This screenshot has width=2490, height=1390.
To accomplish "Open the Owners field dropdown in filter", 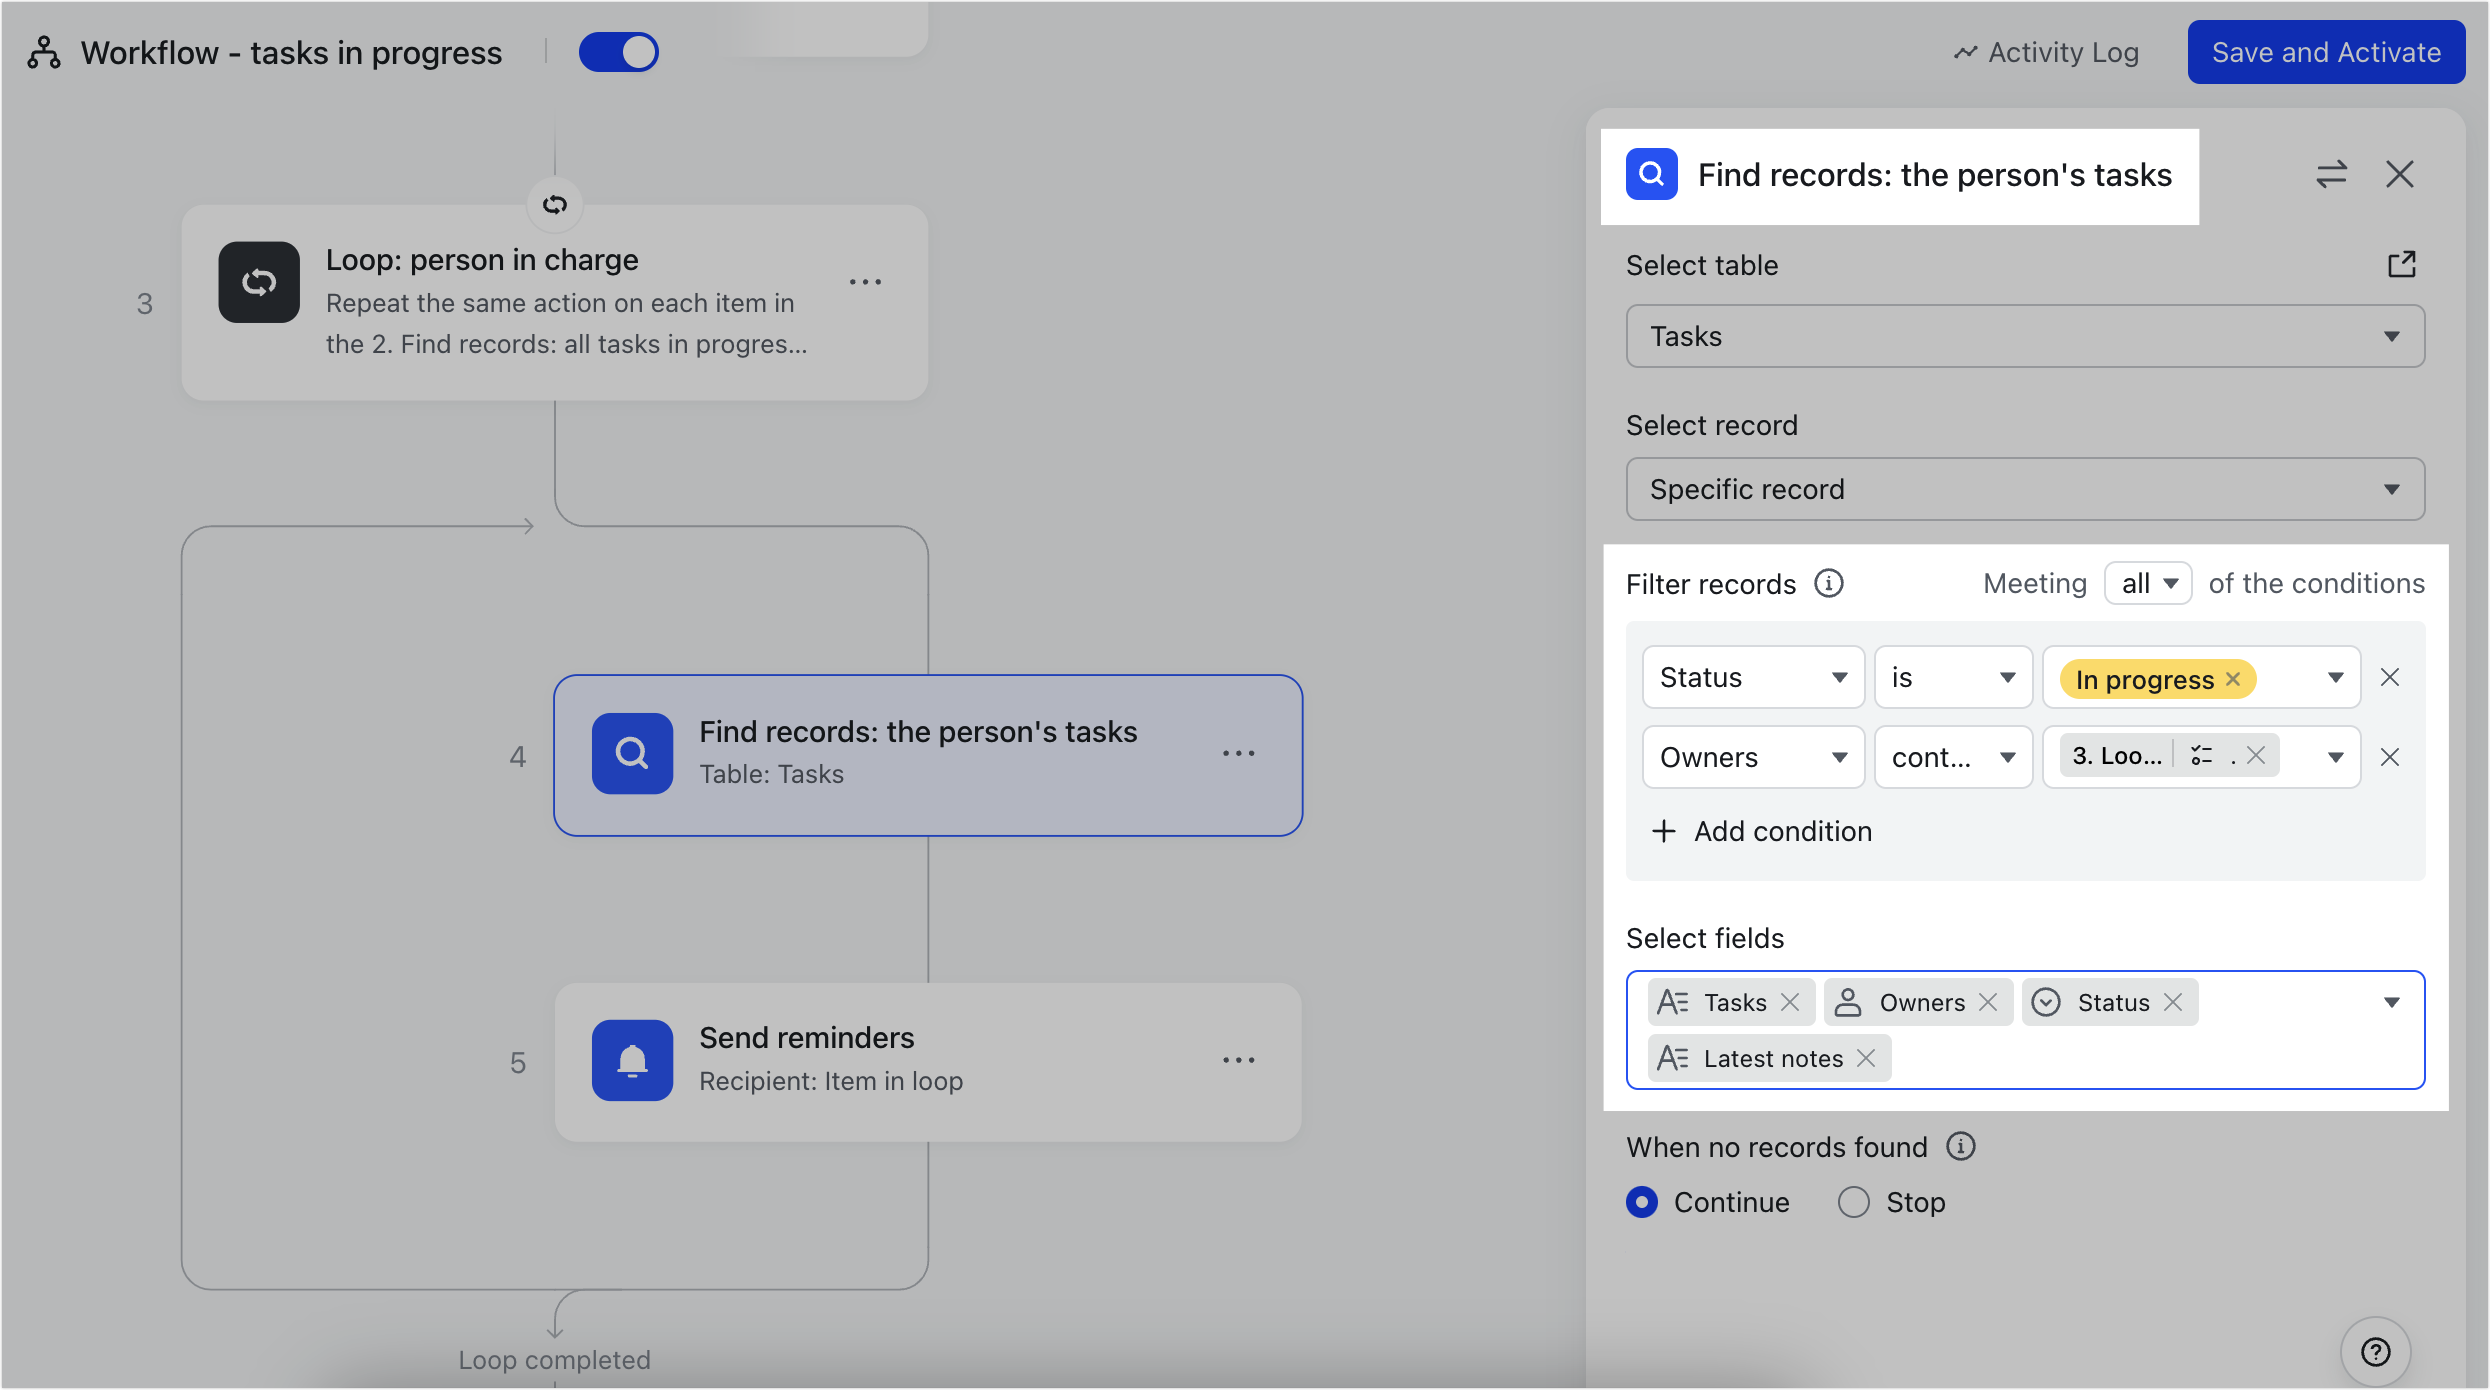I will (x=1753, y=757).
